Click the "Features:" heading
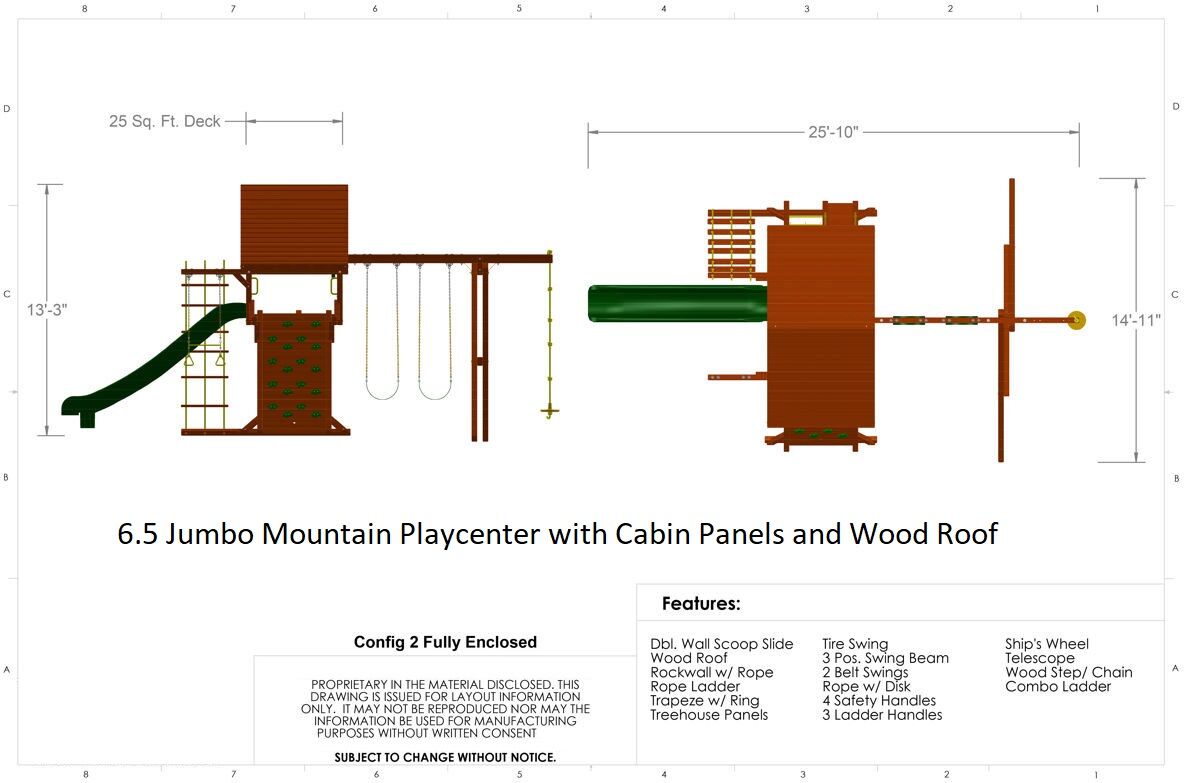Screen dimensions: 1200x783 (x=701, y=604)
